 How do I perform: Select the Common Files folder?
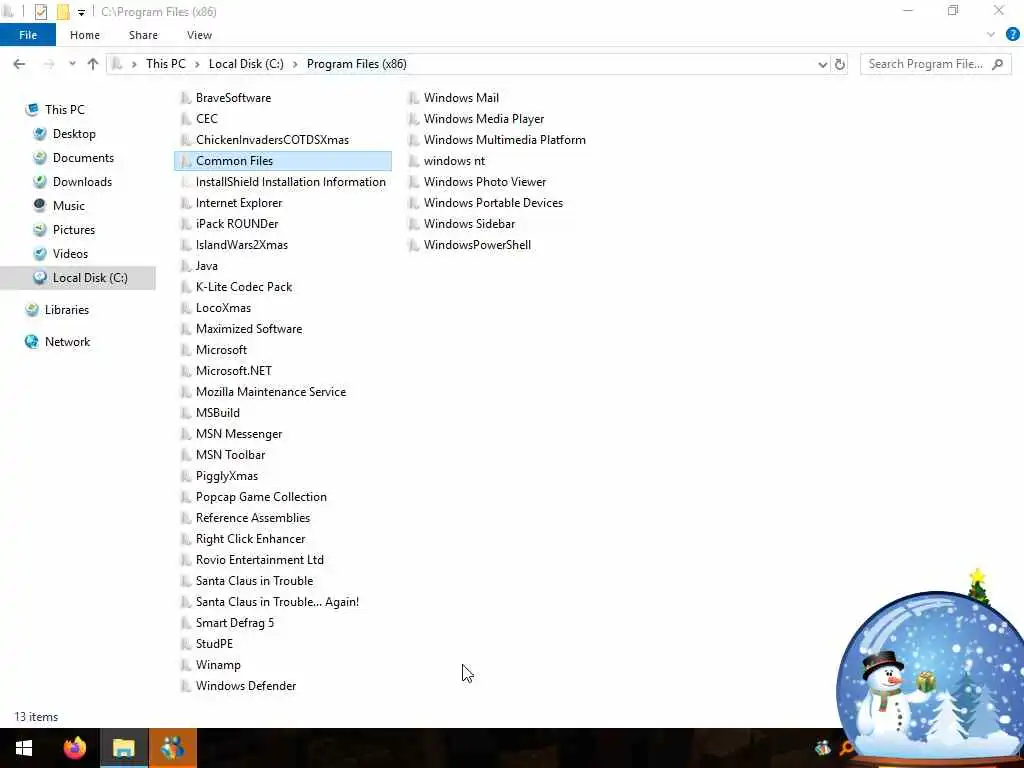pos(283,161)
